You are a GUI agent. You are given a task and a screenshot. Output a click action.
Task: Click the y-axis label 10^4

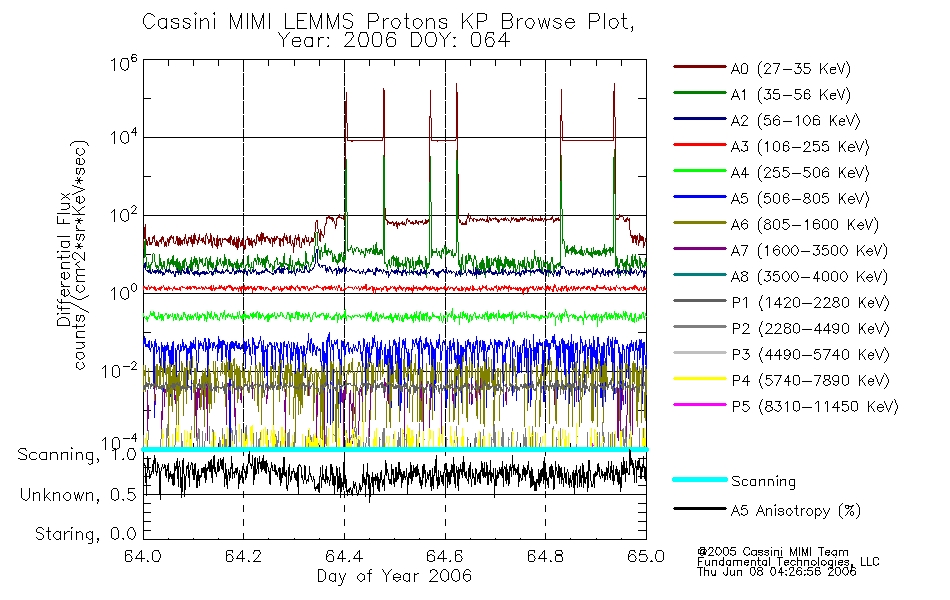pos(124,137)
